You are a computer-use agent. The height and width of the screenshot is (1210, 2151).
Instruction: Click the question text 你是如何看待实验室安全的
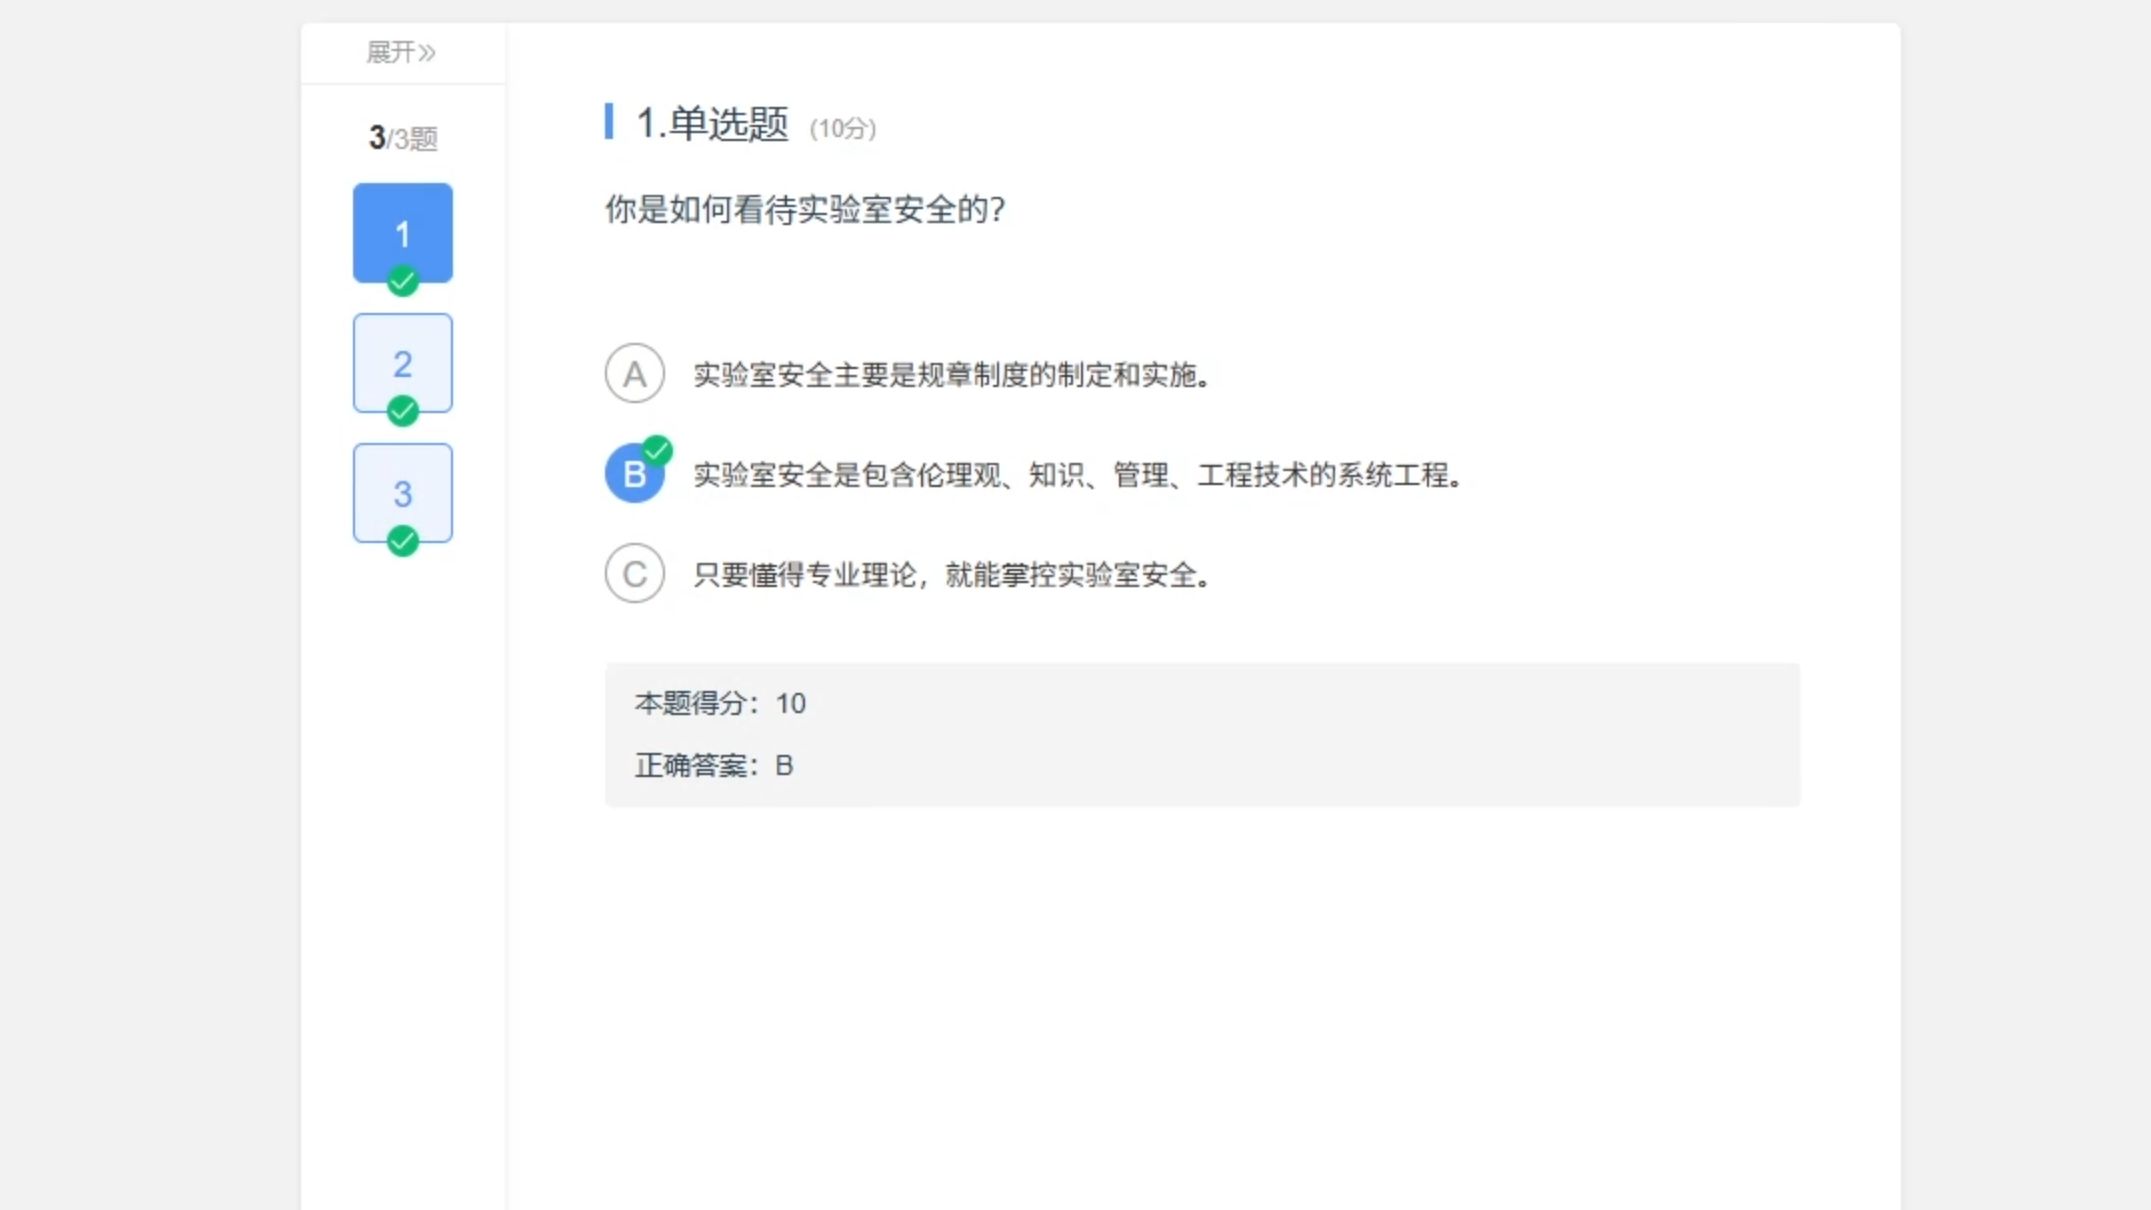coord(804,210)
